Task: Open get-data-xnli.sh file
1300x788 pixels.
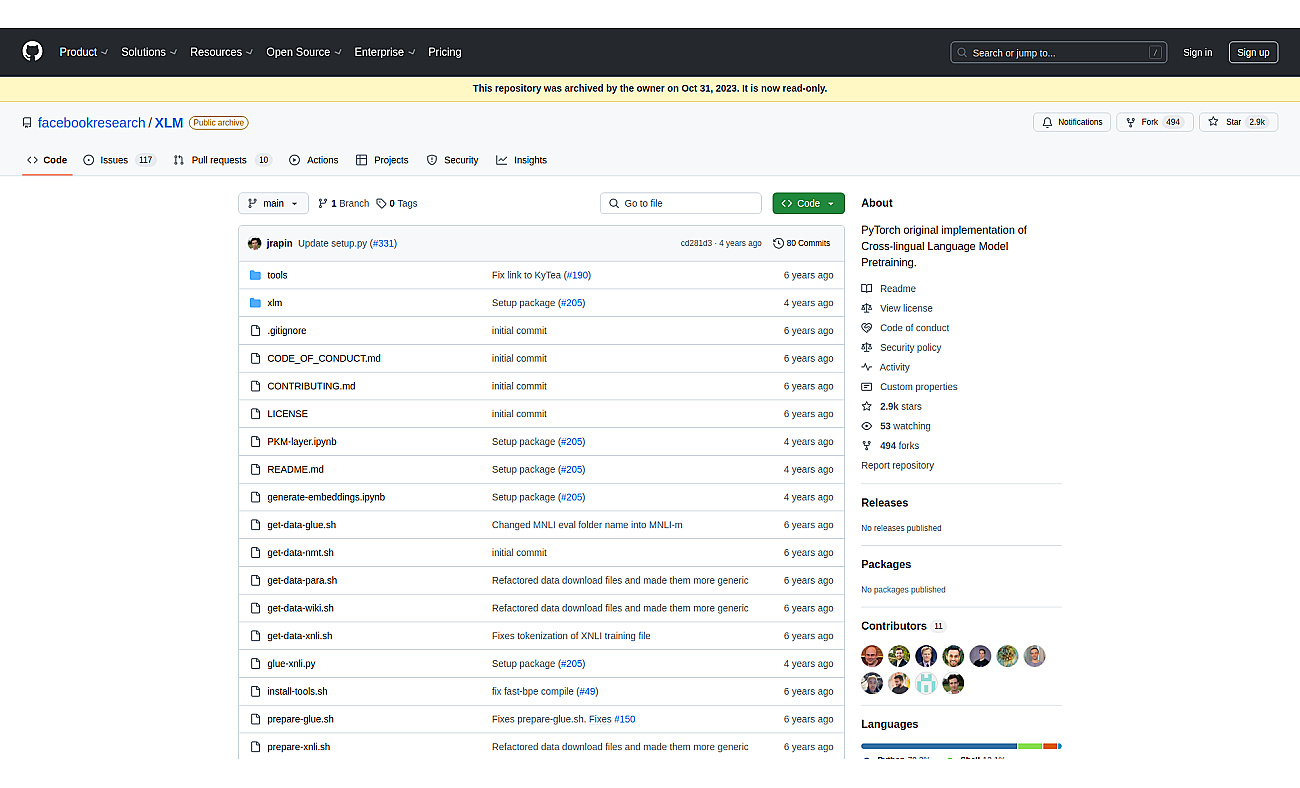Action: tap(300, 636)
